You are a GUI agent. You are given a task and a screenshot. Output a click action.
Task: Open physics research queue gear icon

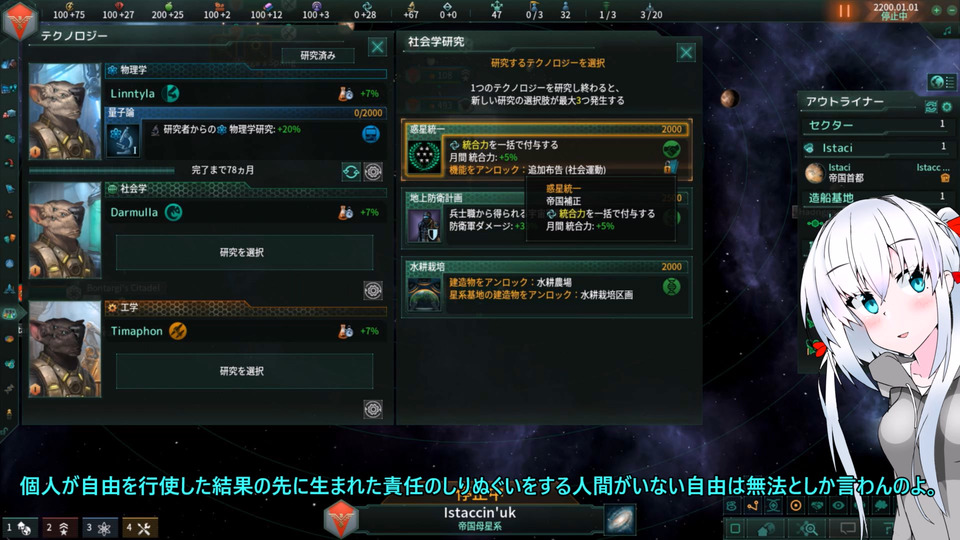[373, 172]
